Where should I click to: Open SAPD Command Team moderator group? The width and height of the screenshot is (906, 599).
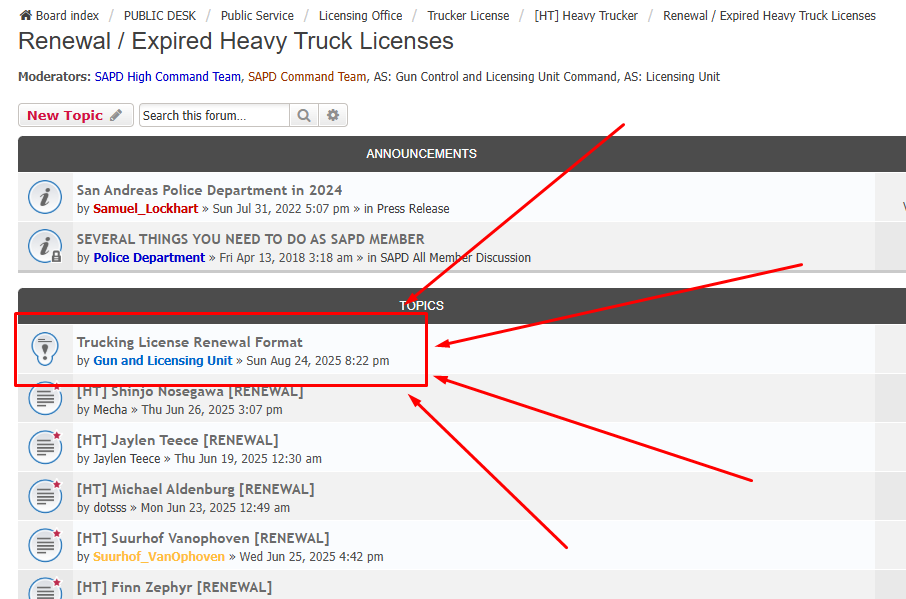point(307,76)
